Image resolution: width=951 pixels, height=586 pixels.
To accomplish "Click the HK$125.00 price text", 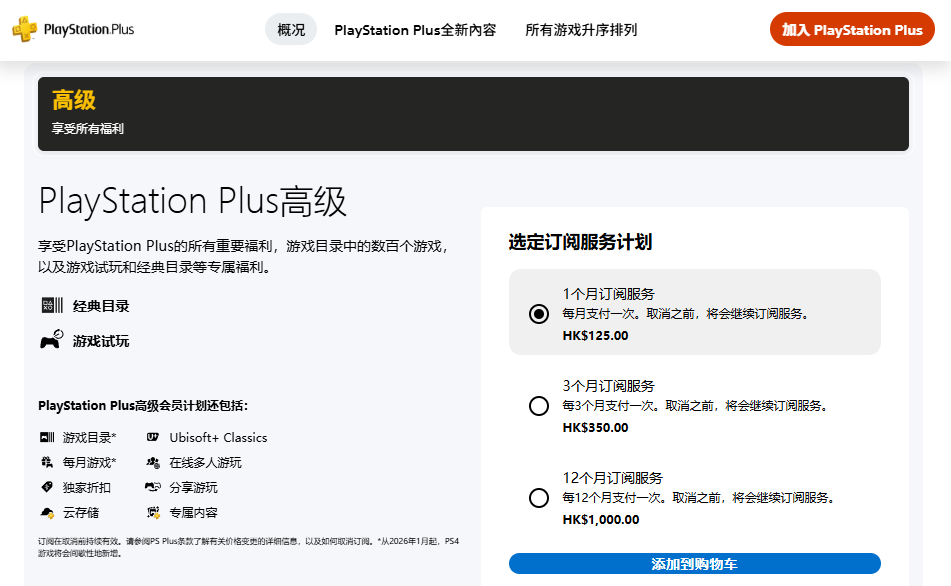I will point(596,335).
